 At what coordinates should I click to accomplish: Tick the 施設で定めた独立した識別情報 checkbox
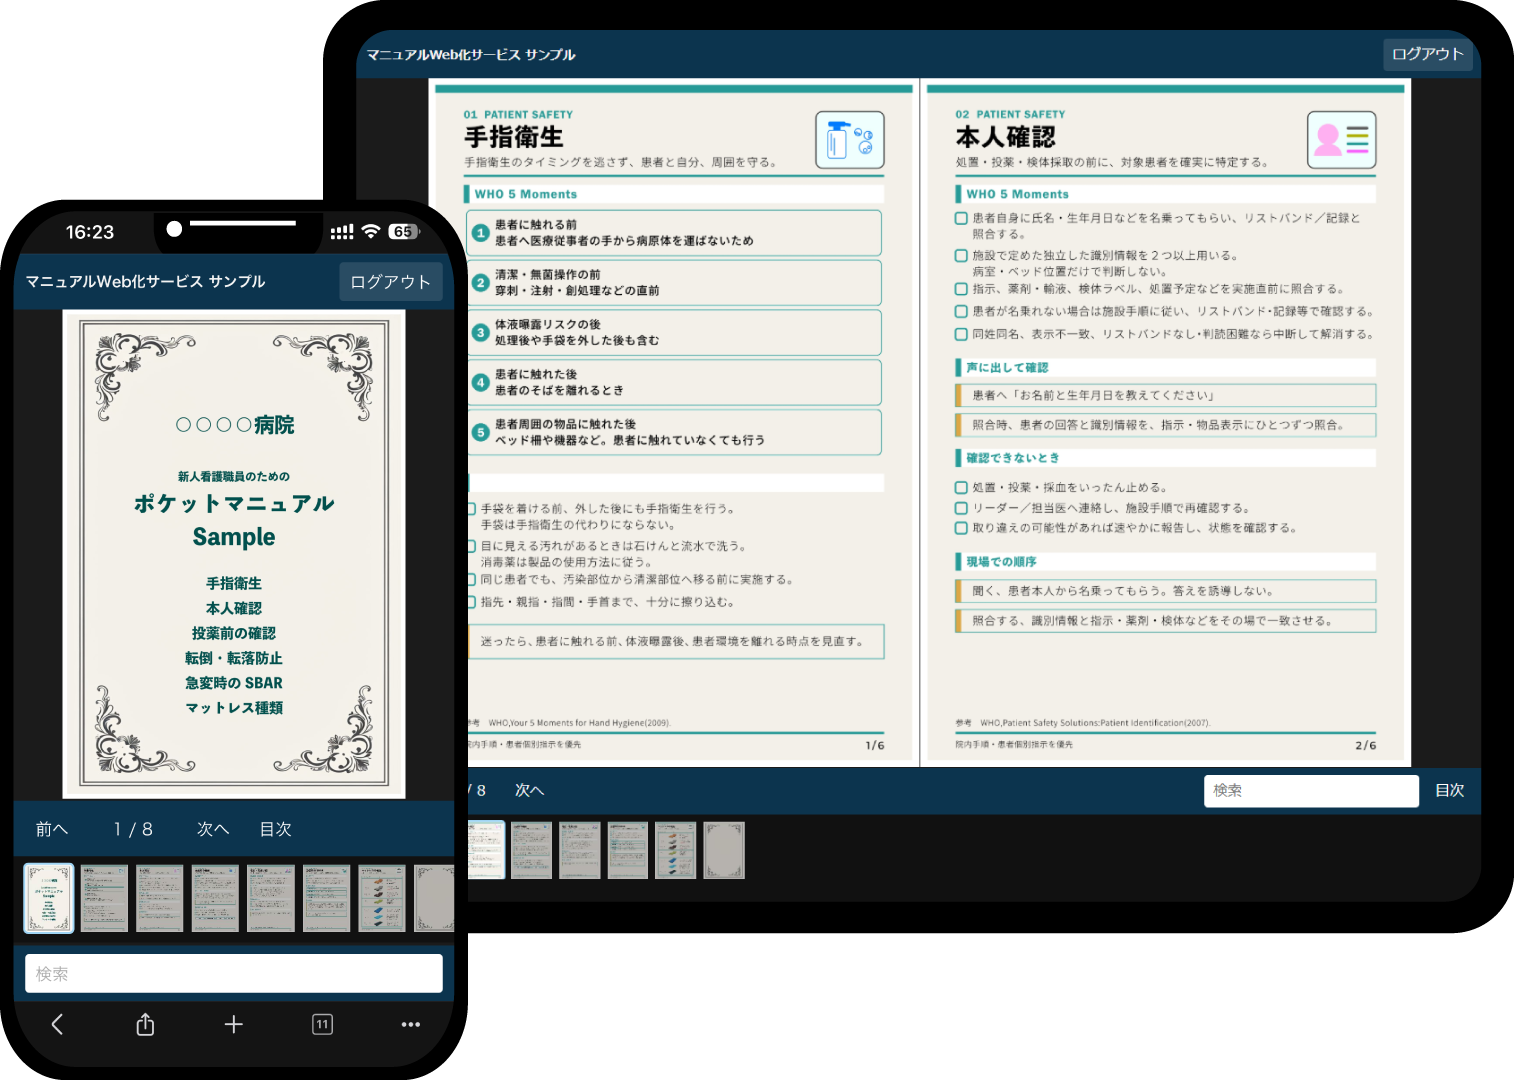[x=961, y=256]
